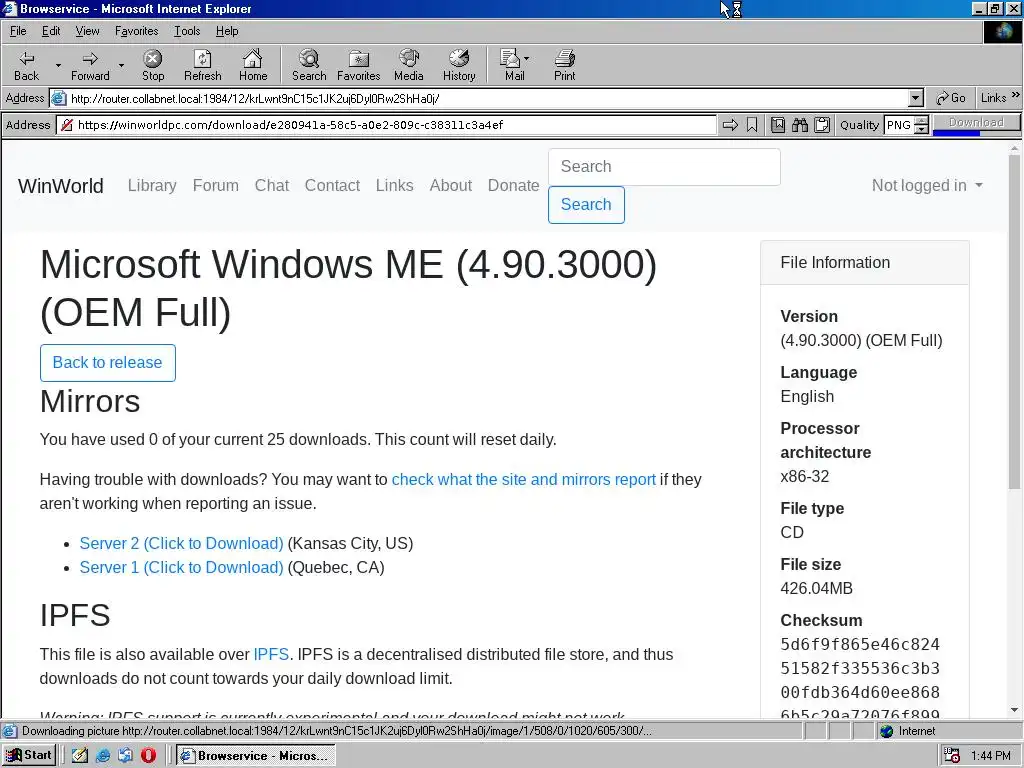Click the Go arrow in Browservice bar
The width and height of the screenshot is (1024, 768).
730,125
